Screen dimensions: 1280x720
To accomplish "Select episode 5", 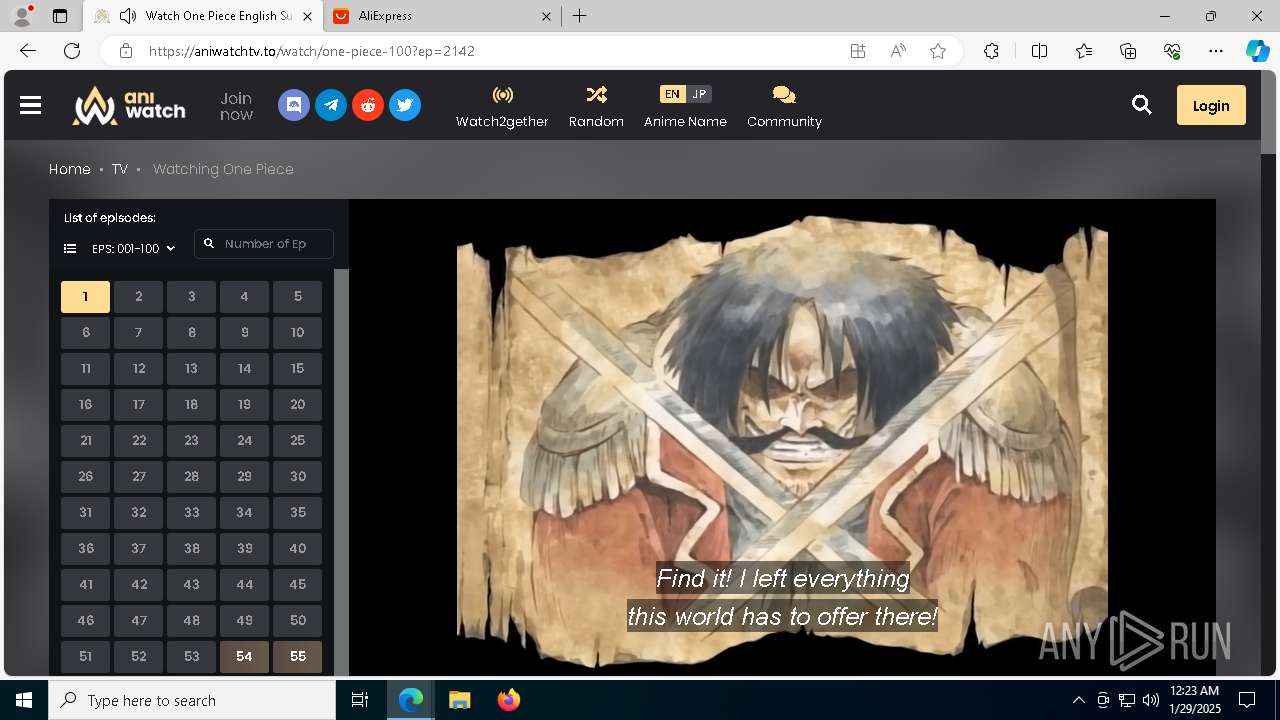I will point(297,297).
